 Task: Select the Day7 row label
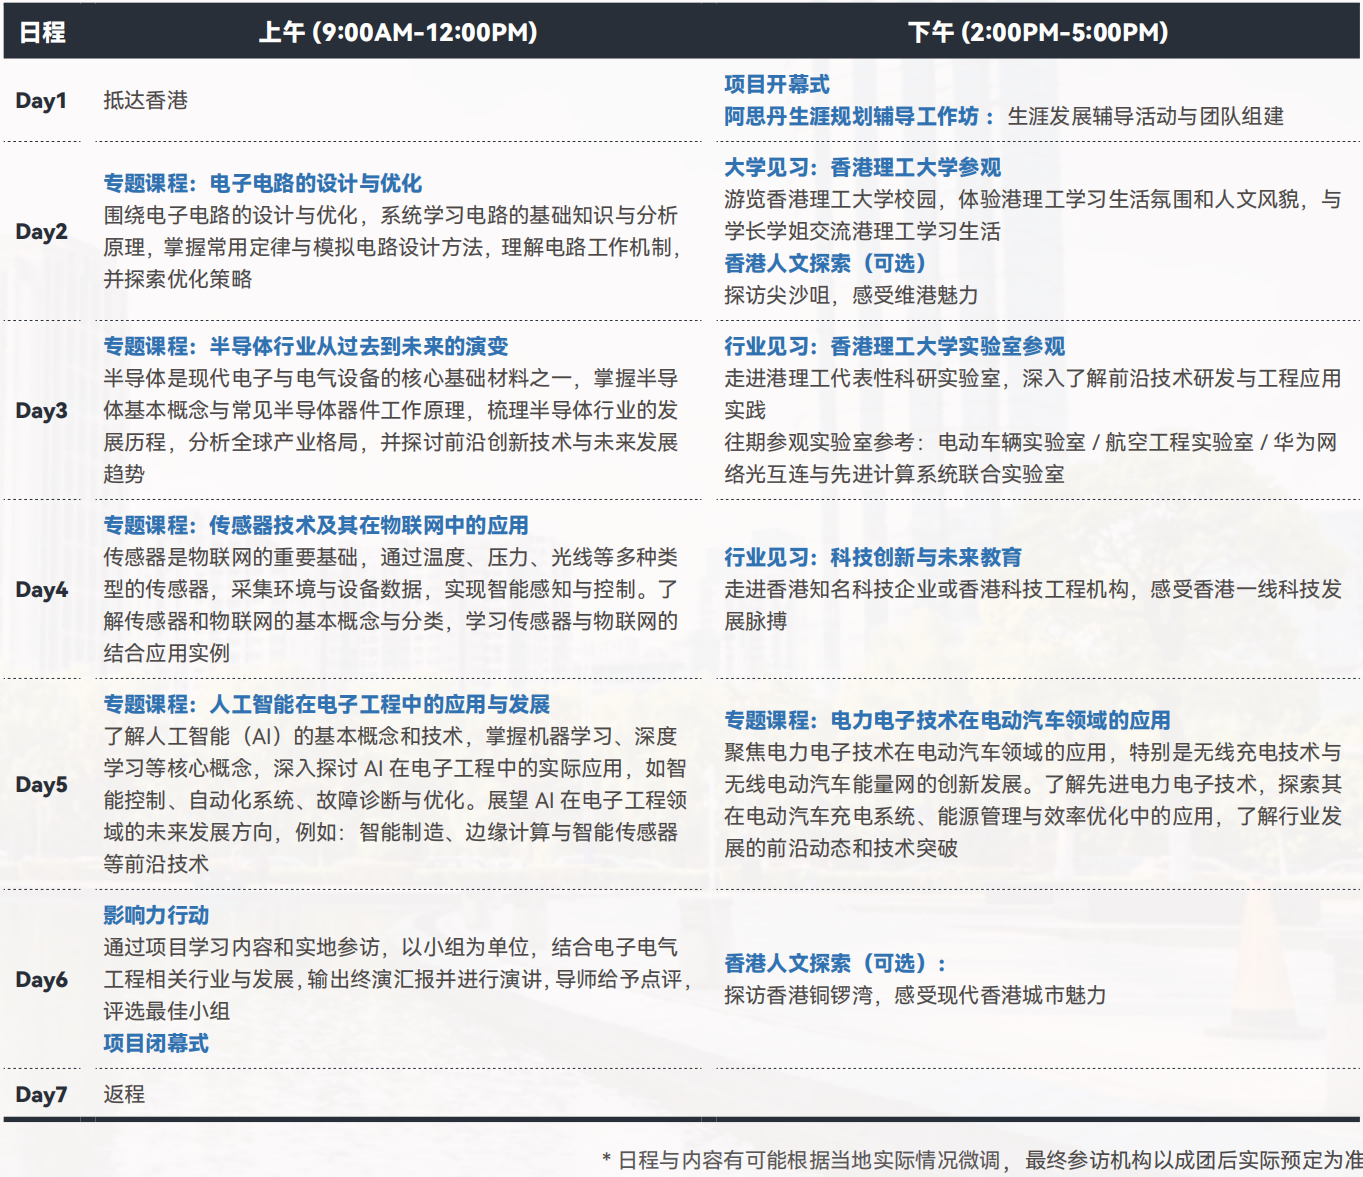[42, 1095]
